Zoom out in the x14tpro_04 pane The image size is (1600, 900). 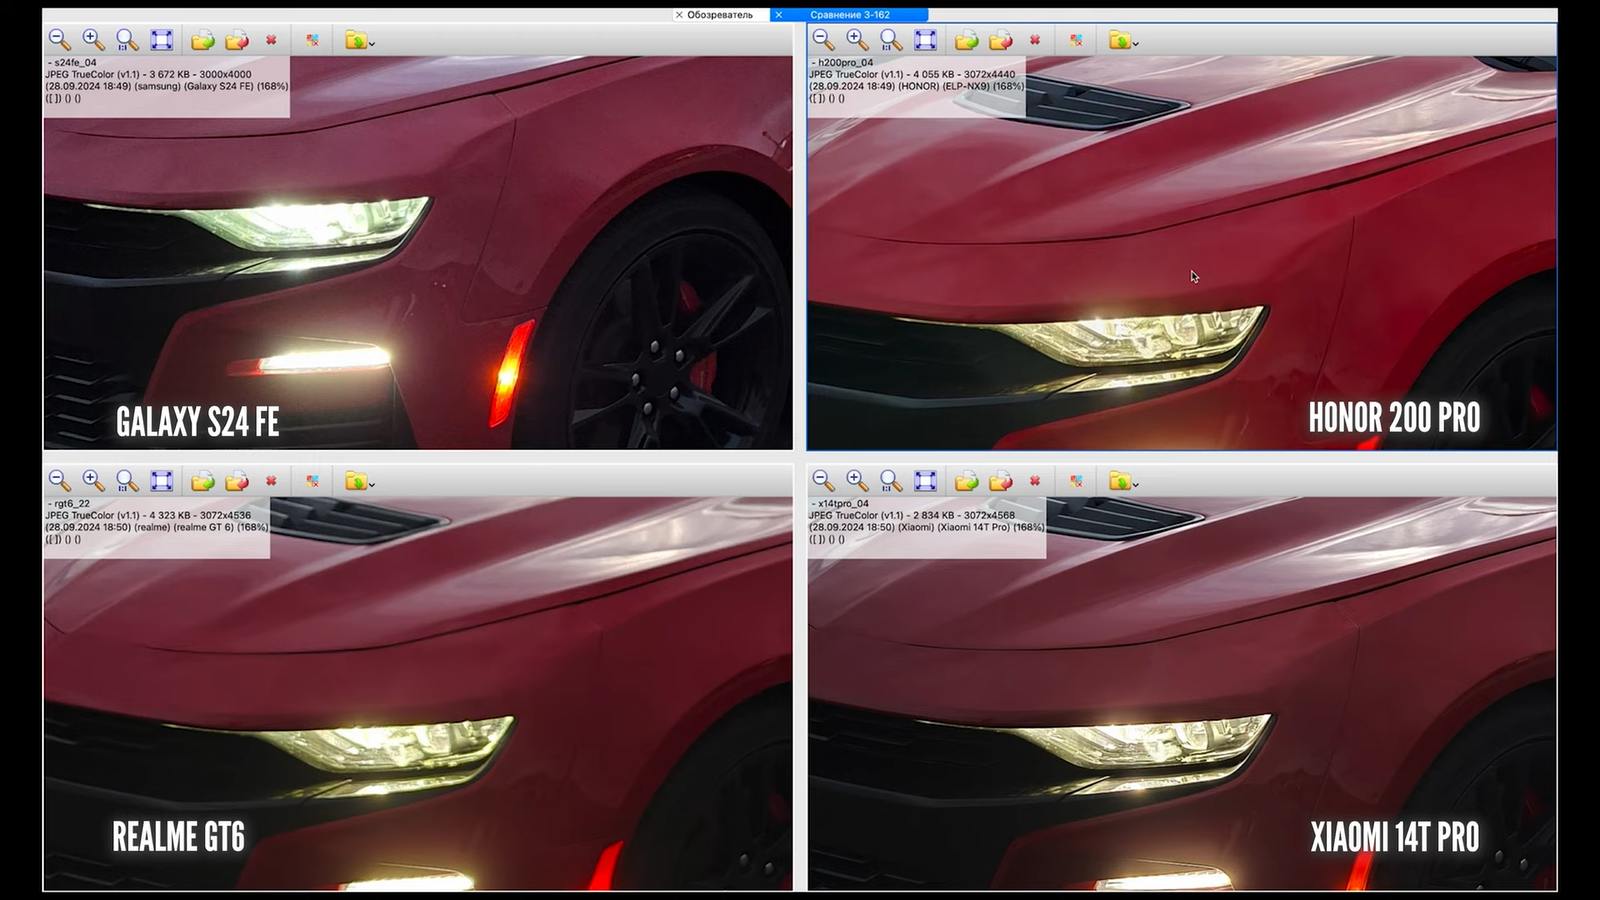coord(824,481)
